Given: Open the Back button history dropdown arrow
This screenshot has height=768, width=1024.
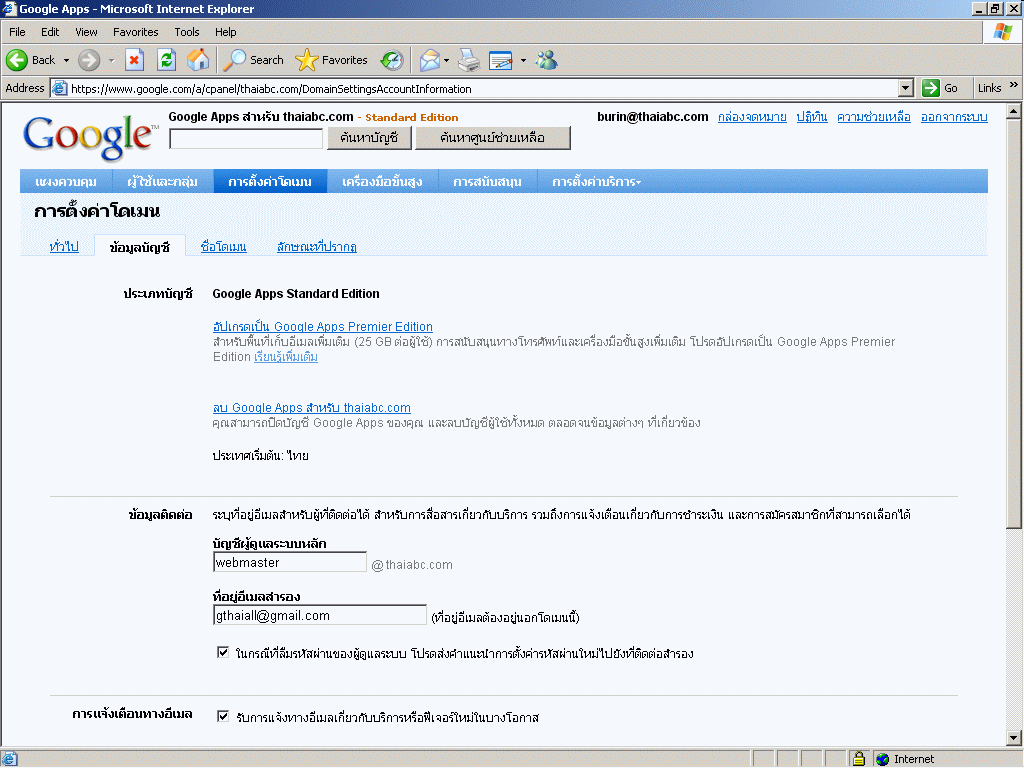Looking at the screenshot, I should point(66,60).
